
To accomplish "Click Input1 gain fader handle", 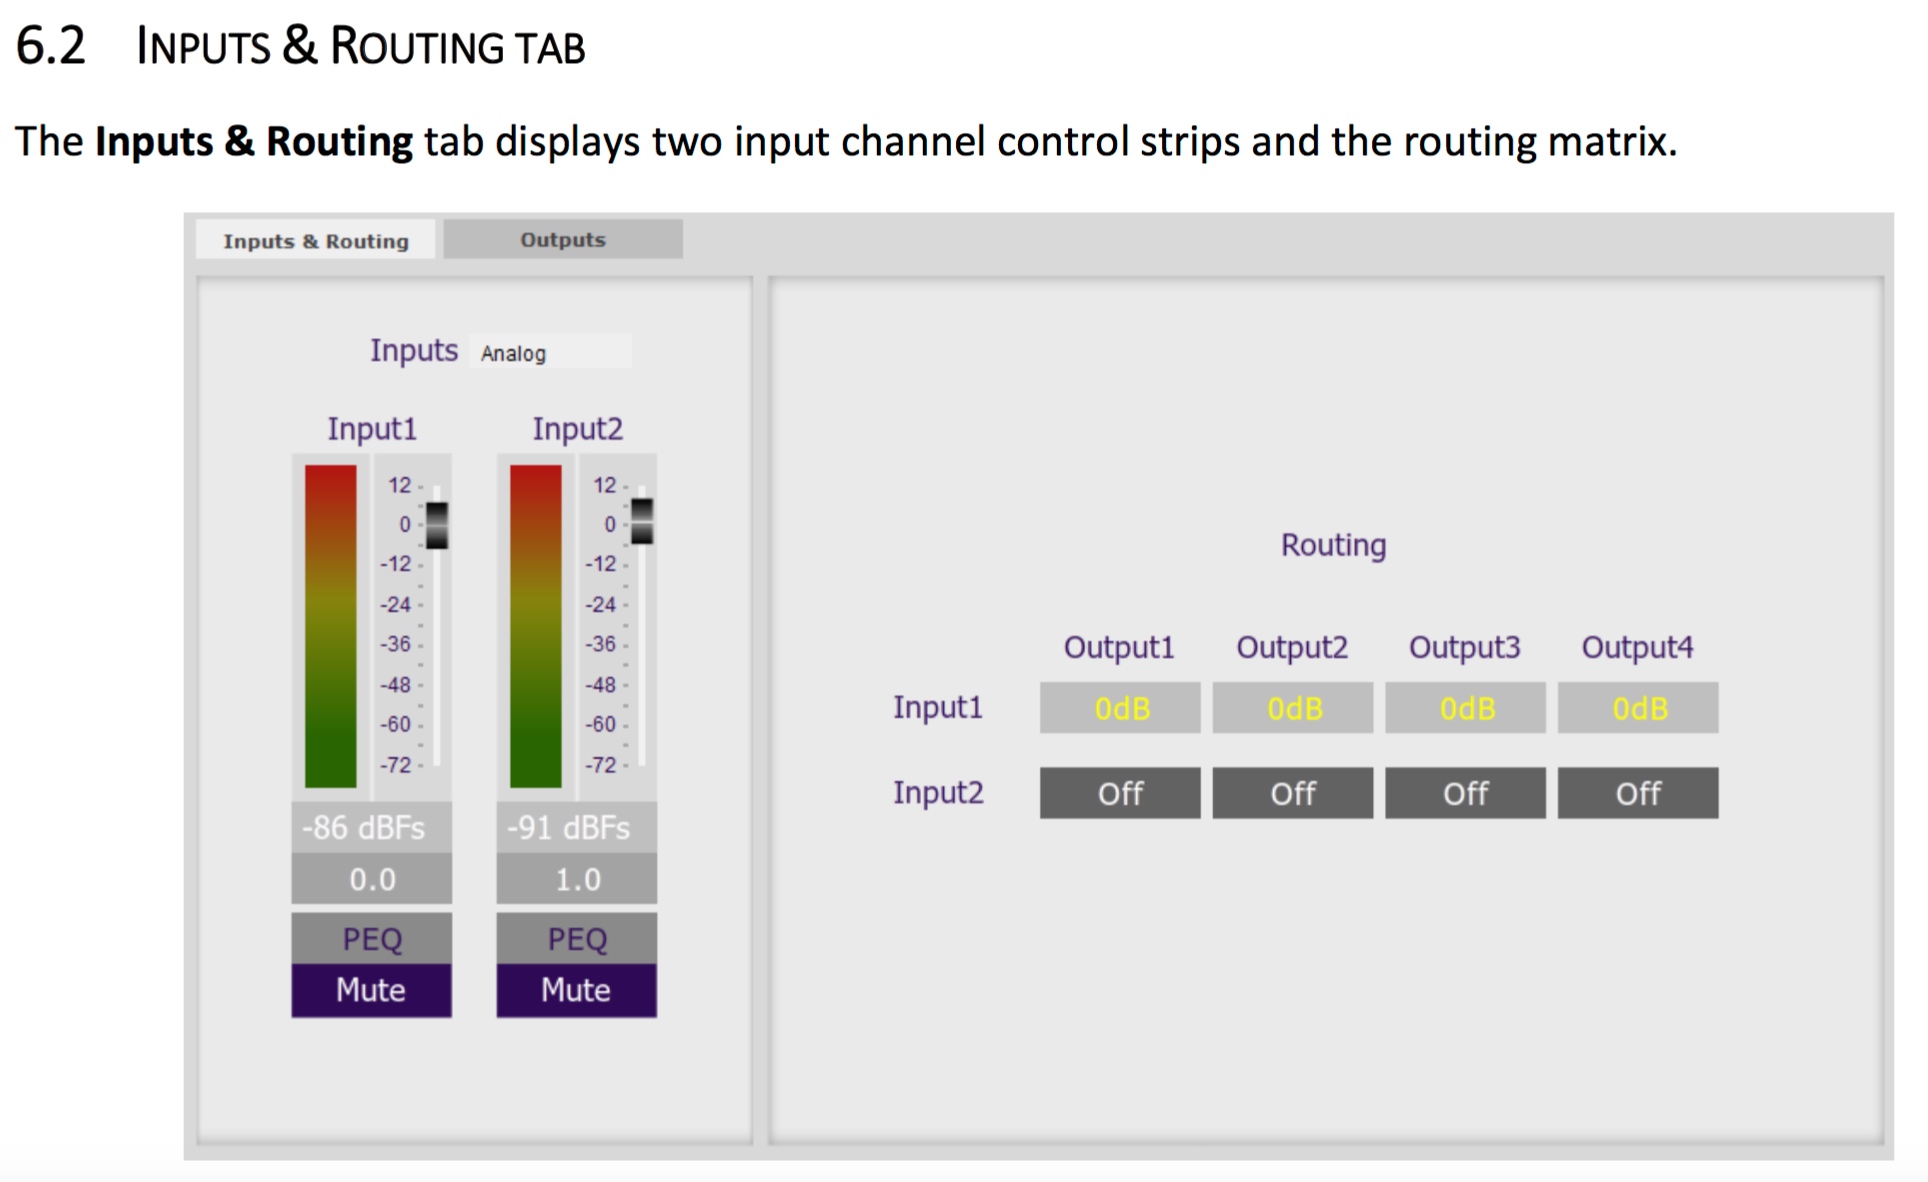I will coord(437,525).
